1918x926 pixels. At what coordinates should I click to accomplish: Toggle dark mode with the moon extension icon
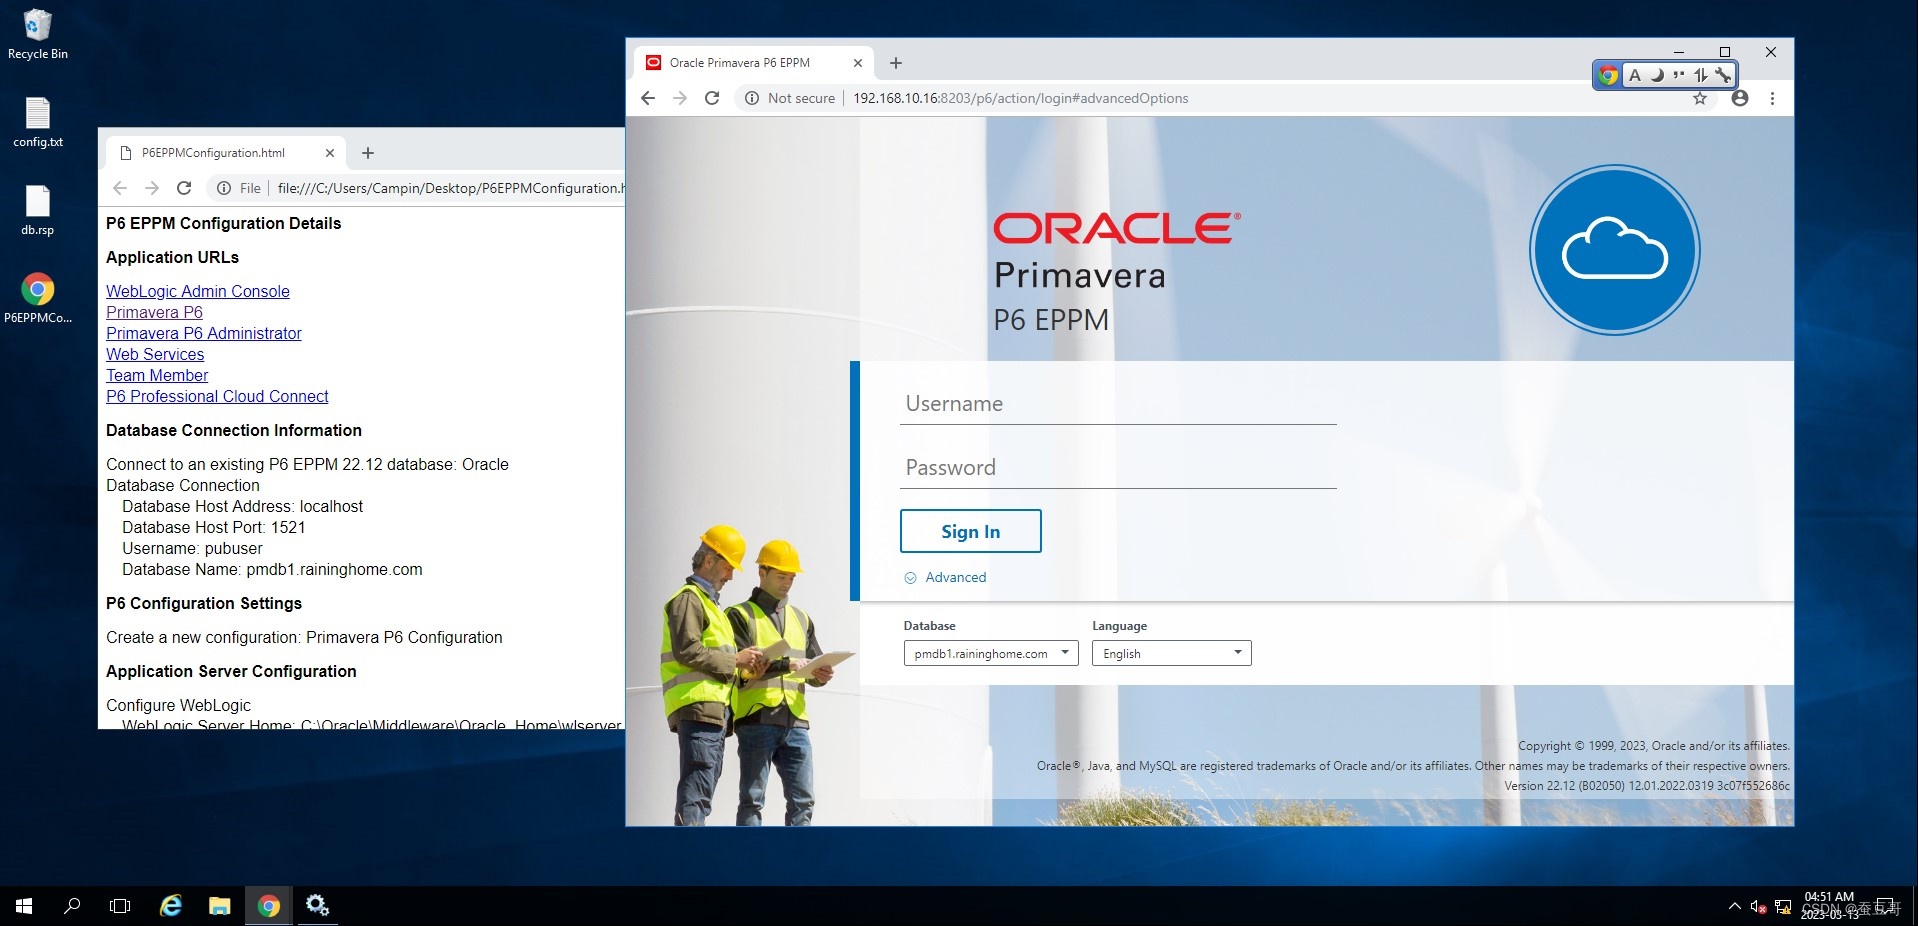[x=1657, y=75]
